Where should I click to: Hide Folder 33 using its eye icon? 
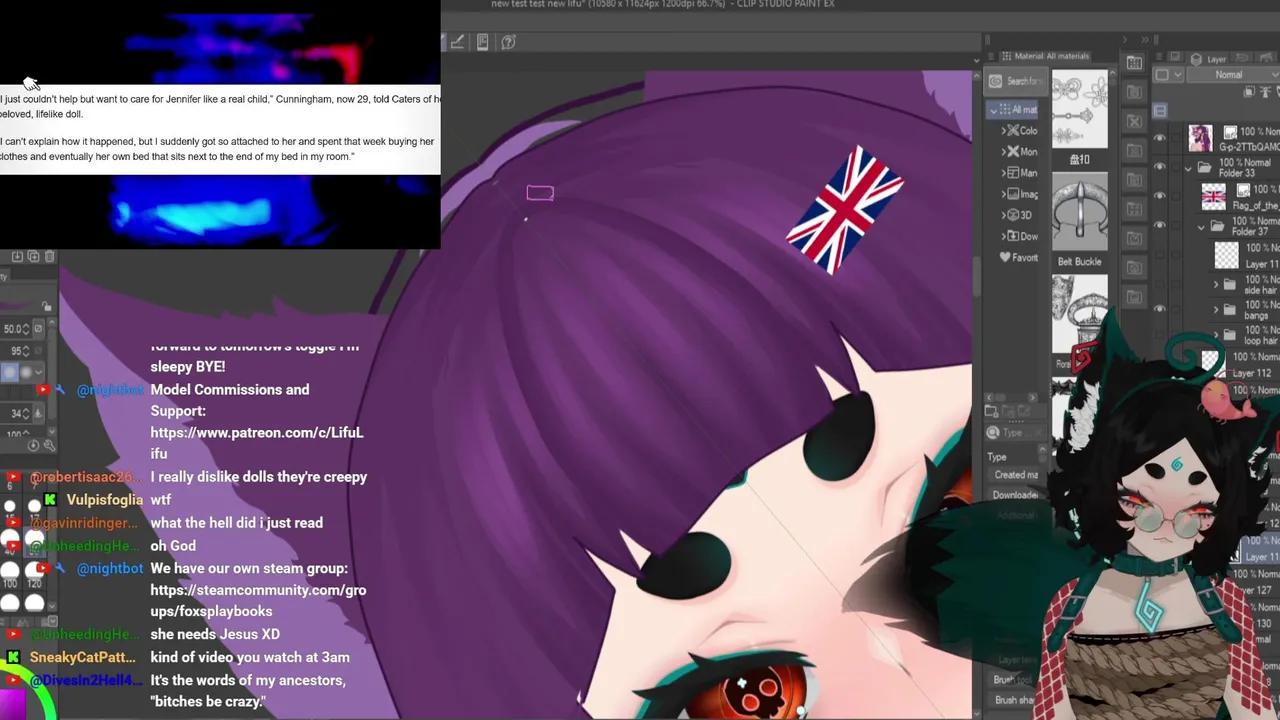coord(1160,167)
